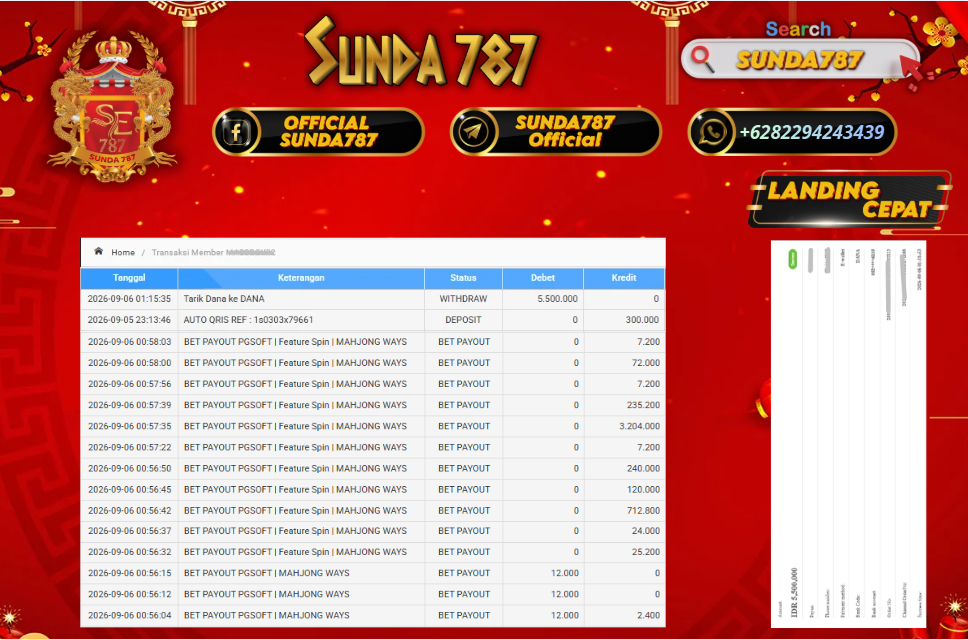968x640 pixels.
Task: Select date cell 2026-09-06 00:56:42
Action: tap(129, 510)
